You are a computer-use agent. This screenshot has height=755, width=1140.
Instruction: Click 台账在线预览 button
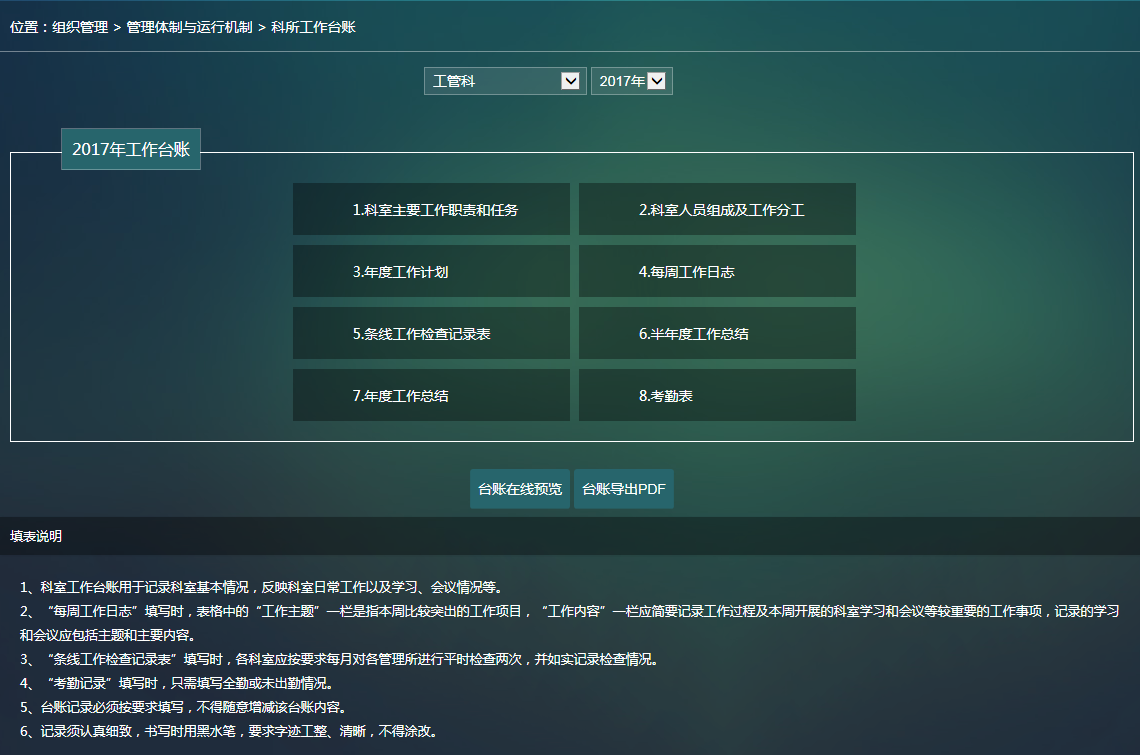[x=520, y=489]
